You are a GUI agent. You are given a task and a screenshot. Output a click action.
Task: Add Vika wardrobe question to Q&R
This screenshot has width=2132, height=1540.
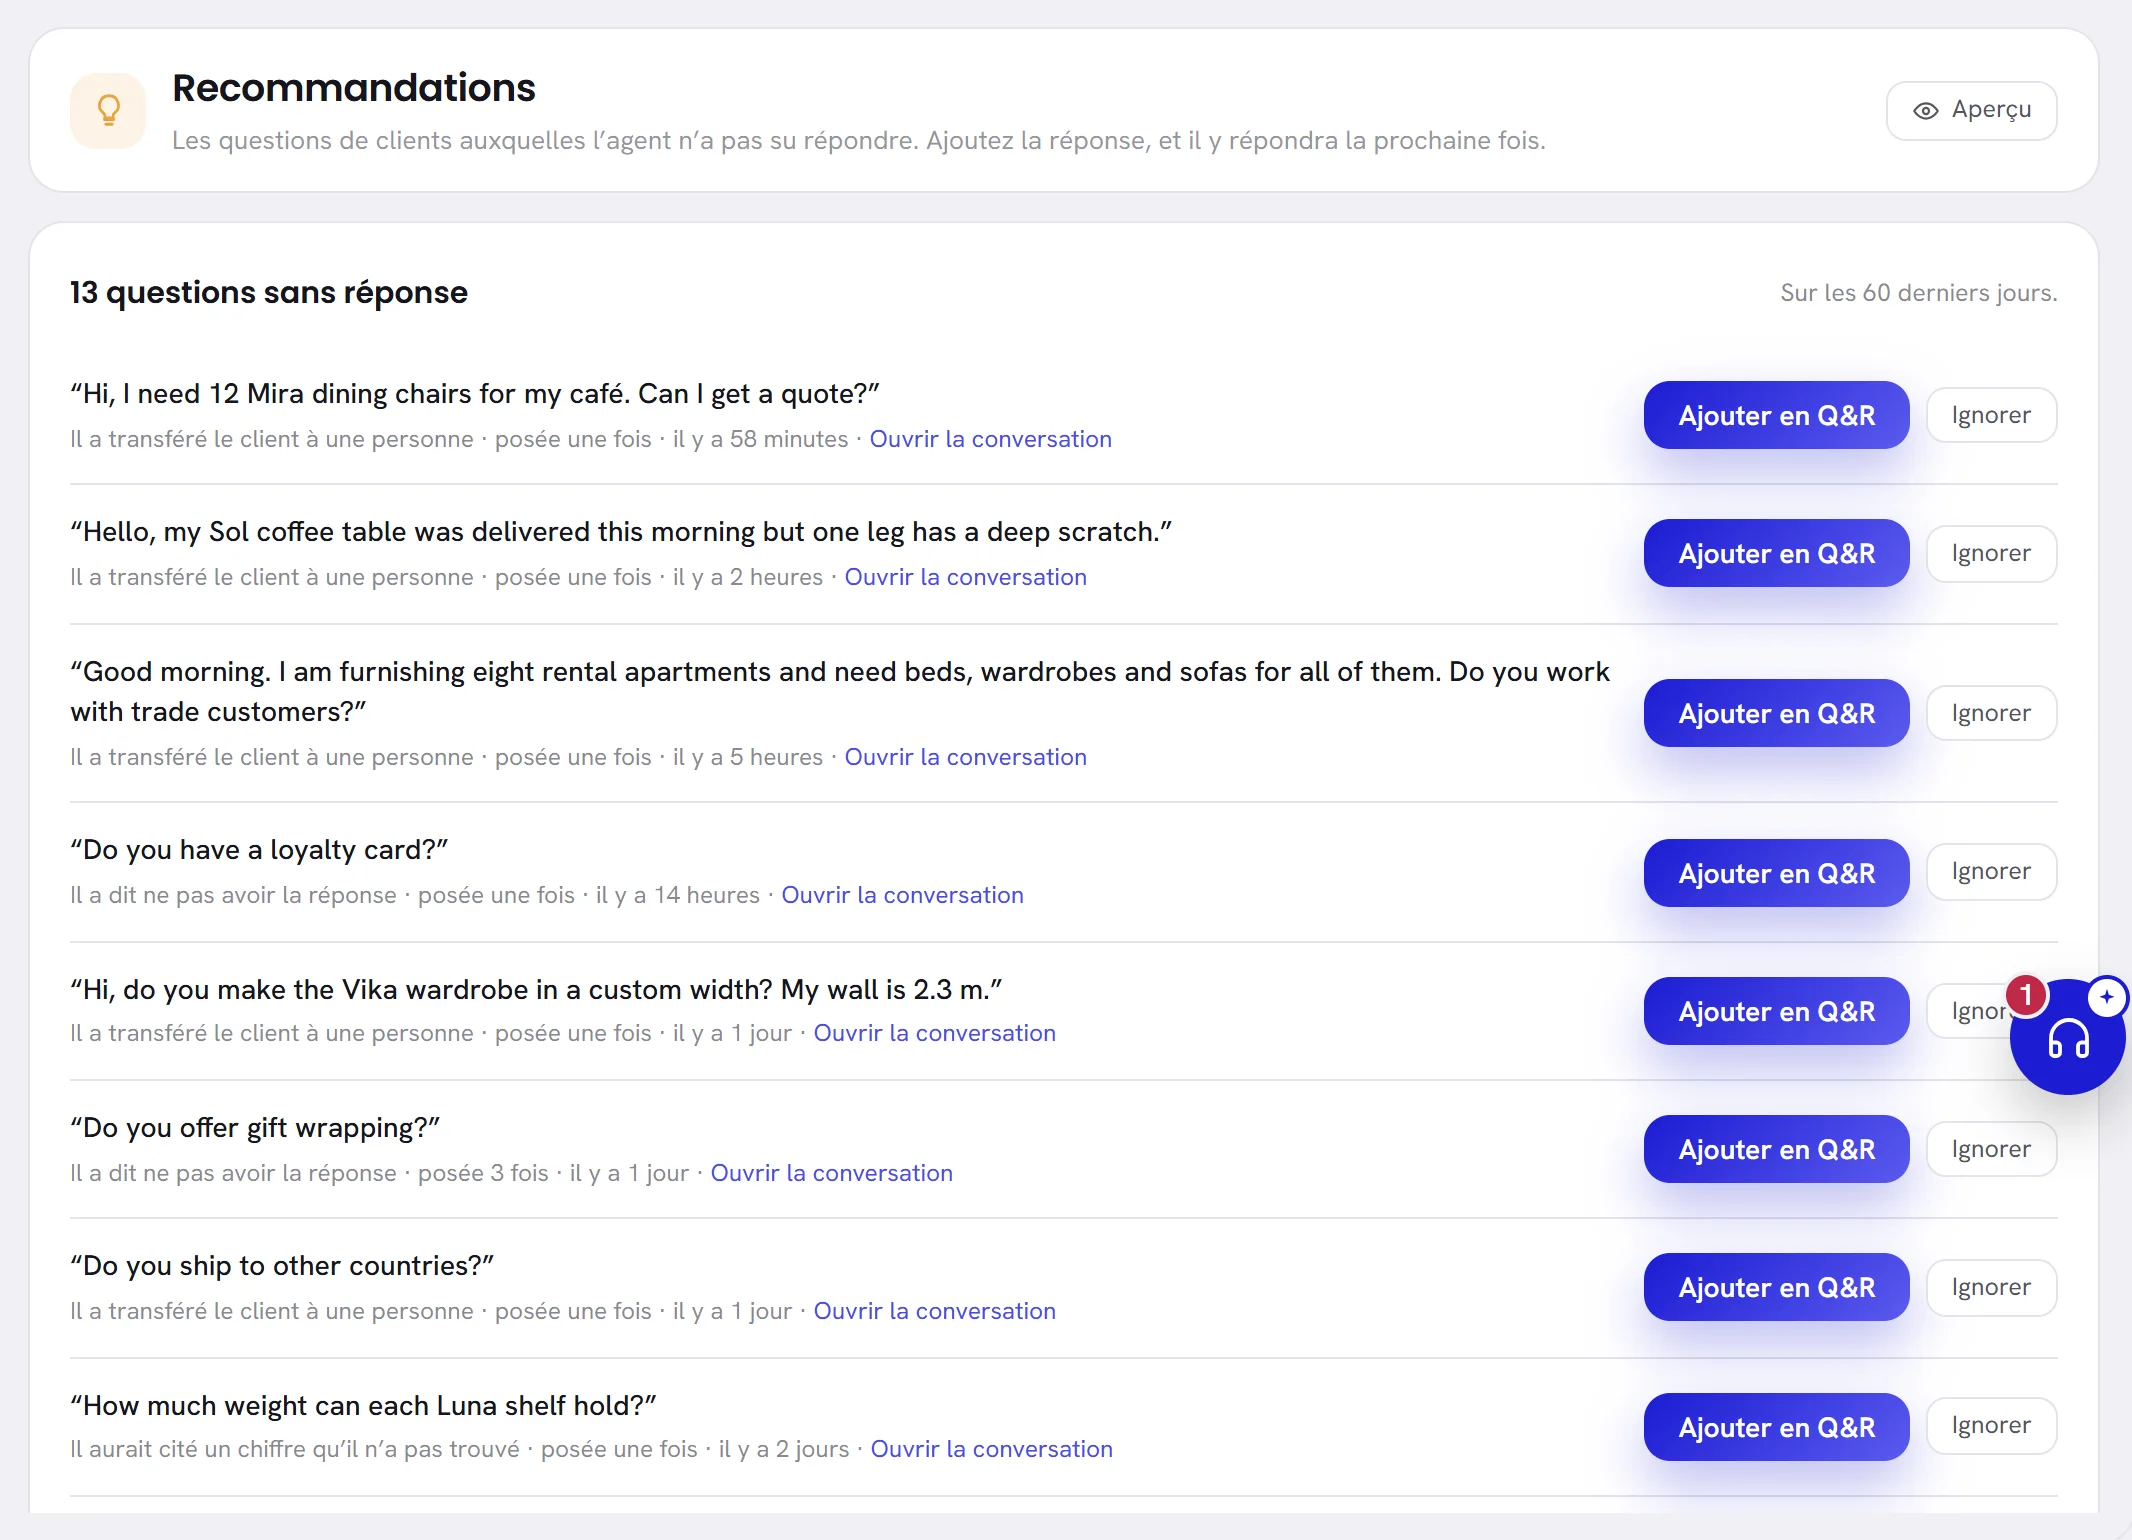point(1776,1011)
